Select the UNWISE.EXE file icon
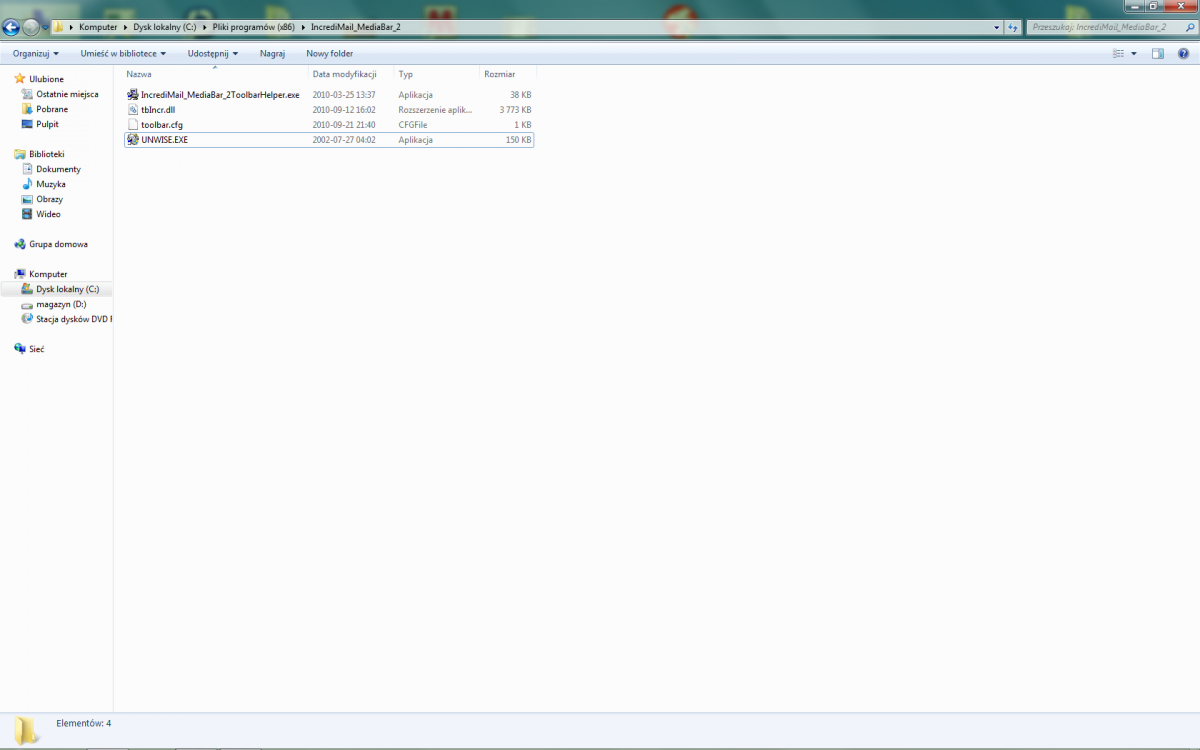The width and height of the screenshot is (1200, 750). tap(133, 140)
